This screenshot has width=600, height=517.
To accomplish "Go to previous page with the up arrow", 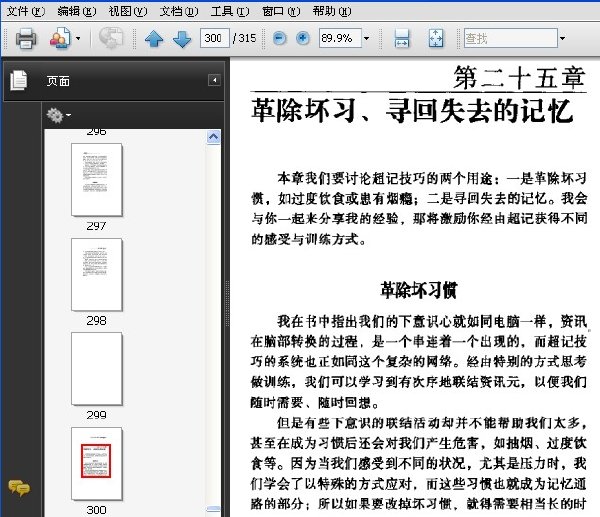I will coord(154,38).
